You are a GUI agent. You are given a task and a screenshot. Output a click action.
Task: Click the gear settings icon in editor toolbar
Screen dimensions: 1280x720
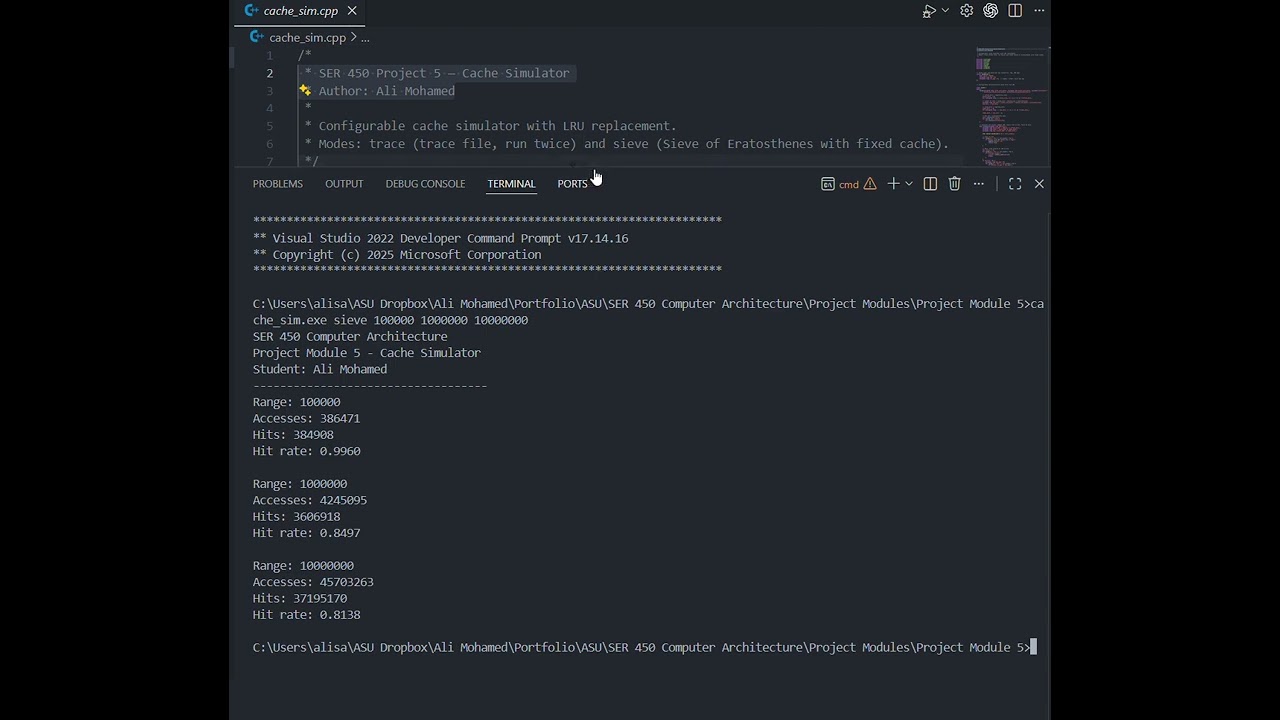[x=966, y=11]
